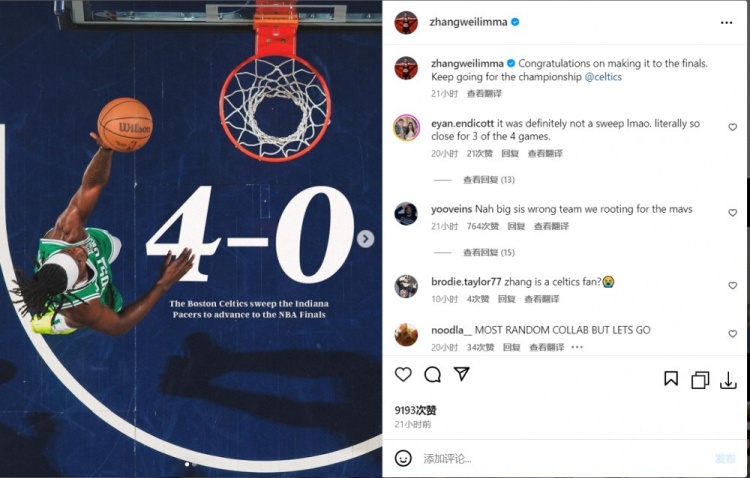
Task: Click the copy/duplicate icon beside bookmark
Action: pos(700,380)
